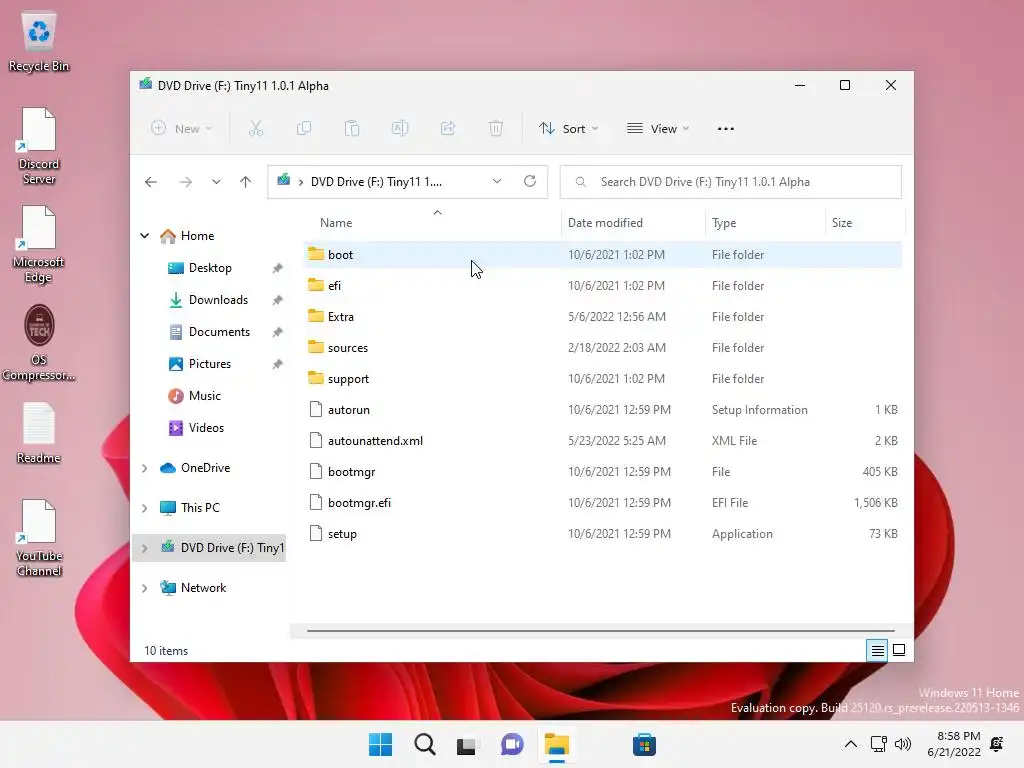Select the sources folder
This screenshot has height=768, width=1024.
603,347
